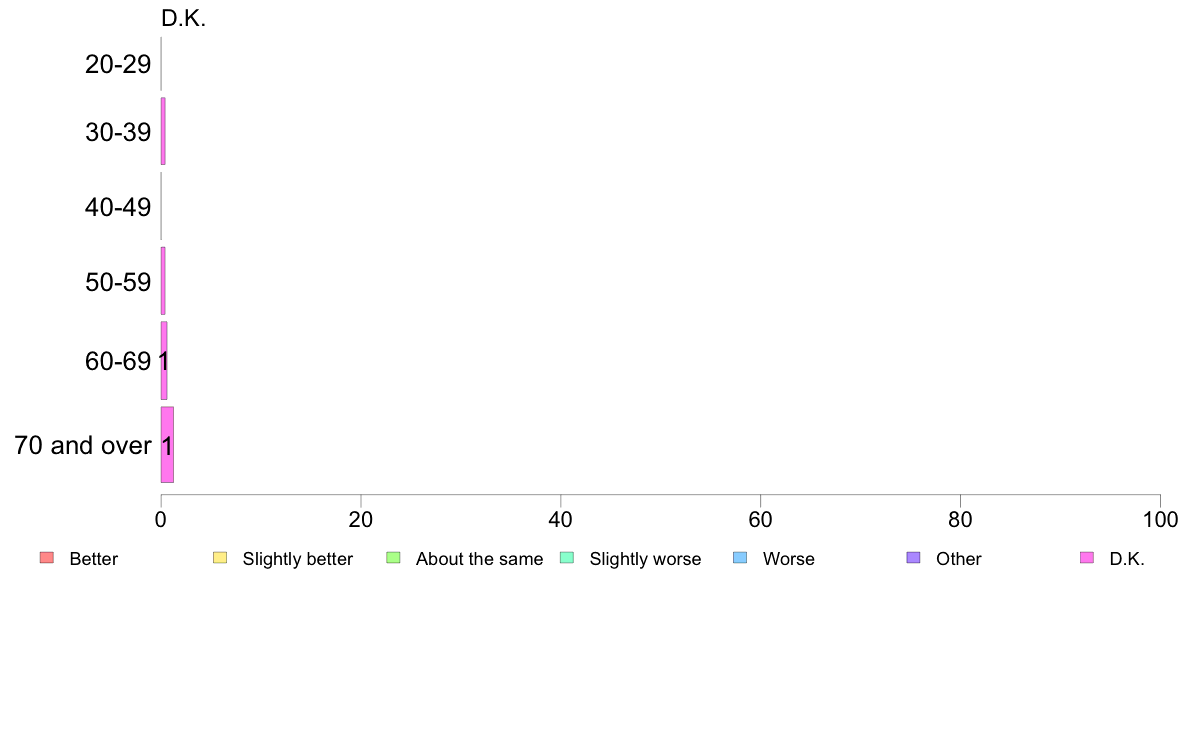Image resolution: width=1188 pixels, height=736 pixels.
Task: Click the 70 and over axis label
Action: coord(83,445)
